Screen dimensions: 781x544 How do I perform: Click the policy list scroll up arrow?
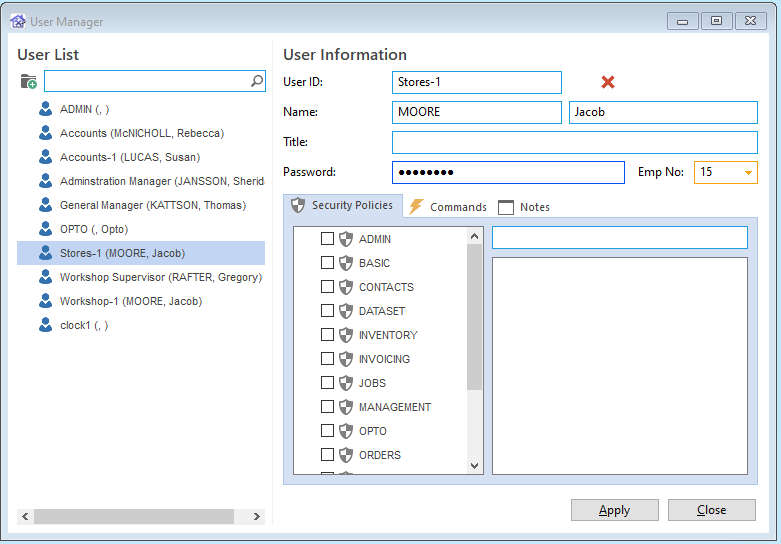[x=474, y=236]
